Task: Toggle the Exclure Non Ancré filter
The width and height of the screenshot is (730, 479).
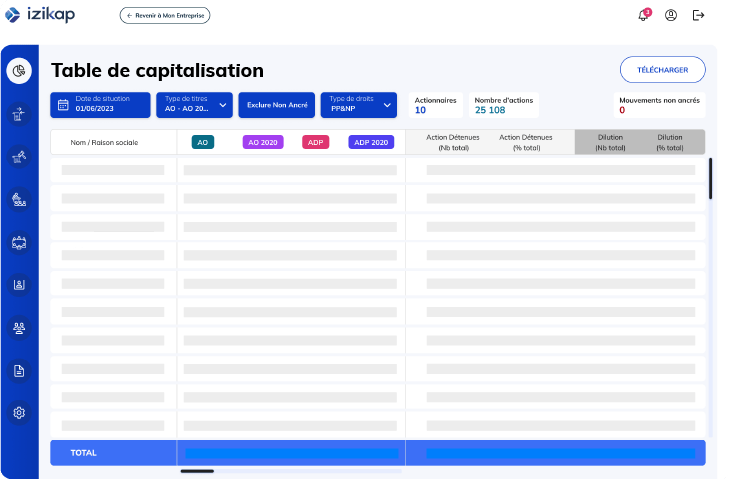Action: (x=276, y=105)
